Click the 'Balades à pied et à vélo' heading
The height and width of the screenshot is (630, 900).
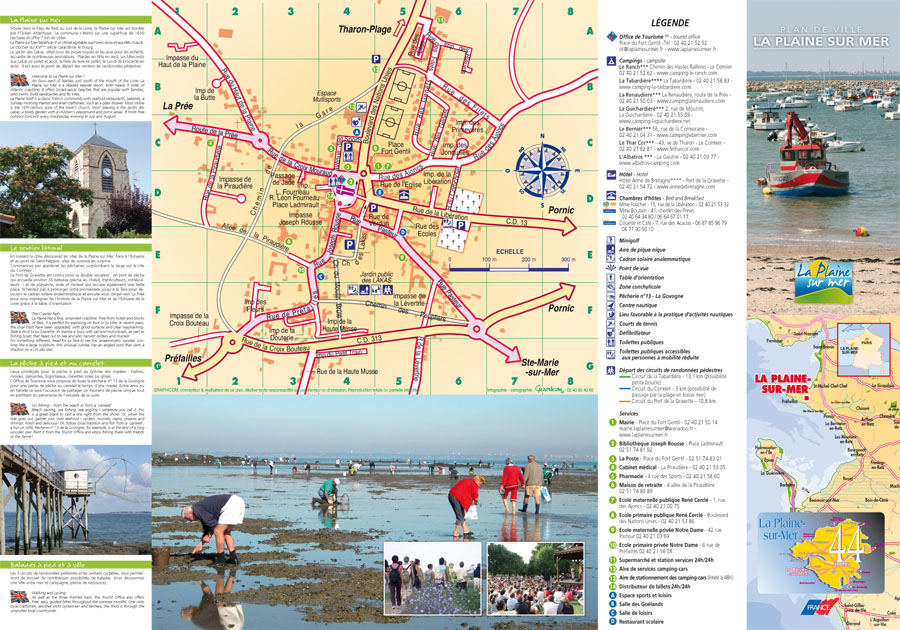point(76,565)
